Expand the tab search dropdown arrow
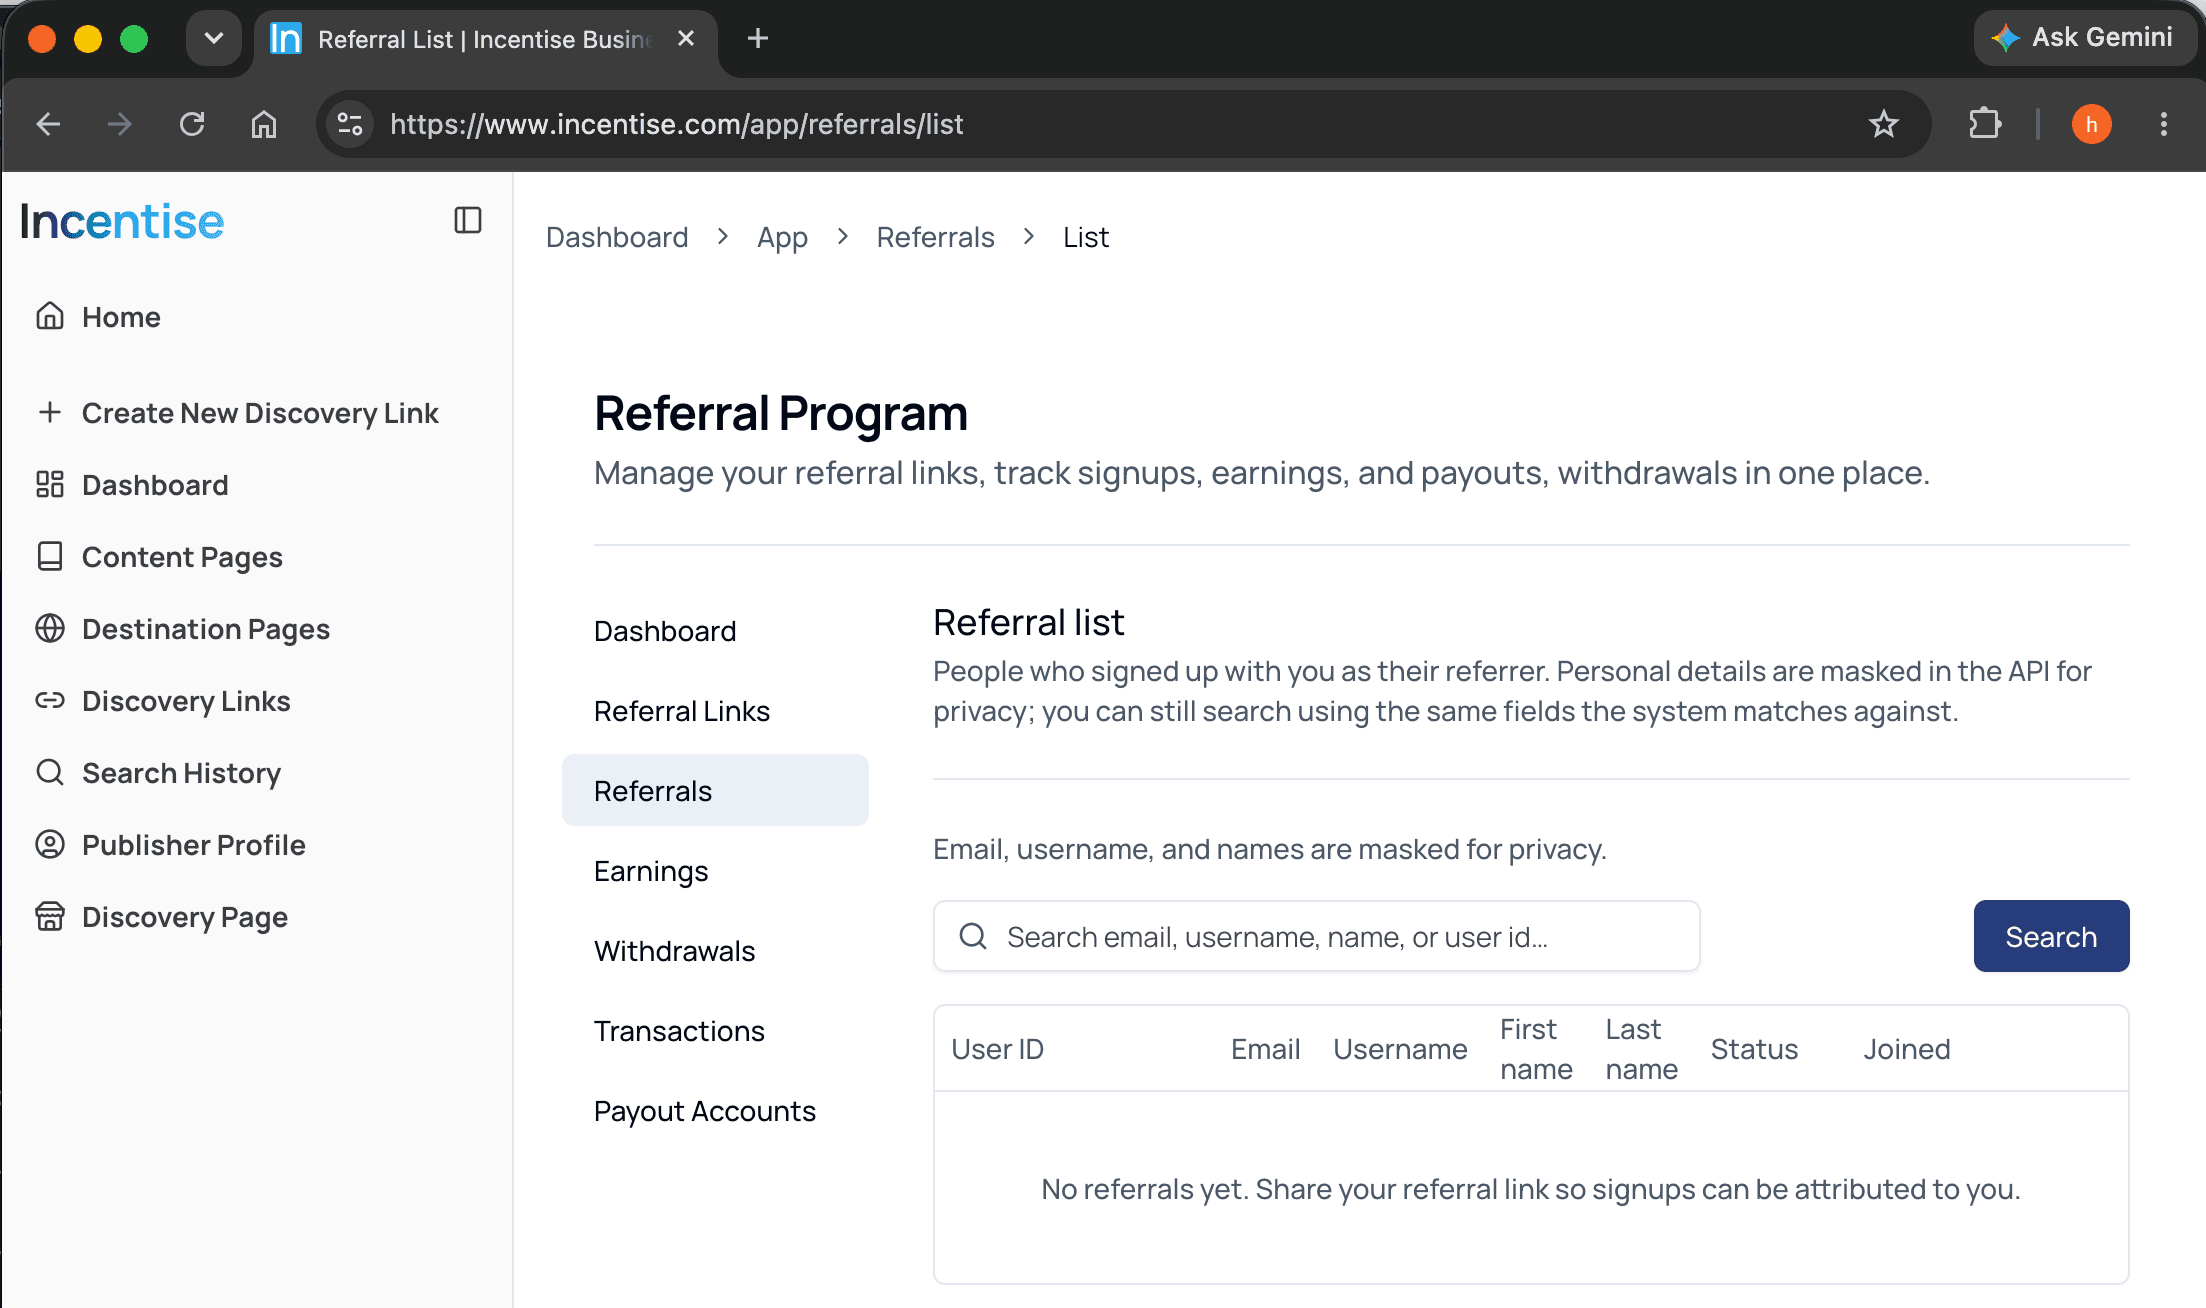The width and height of the screenshot is (2206, 1308). [213, 39]
